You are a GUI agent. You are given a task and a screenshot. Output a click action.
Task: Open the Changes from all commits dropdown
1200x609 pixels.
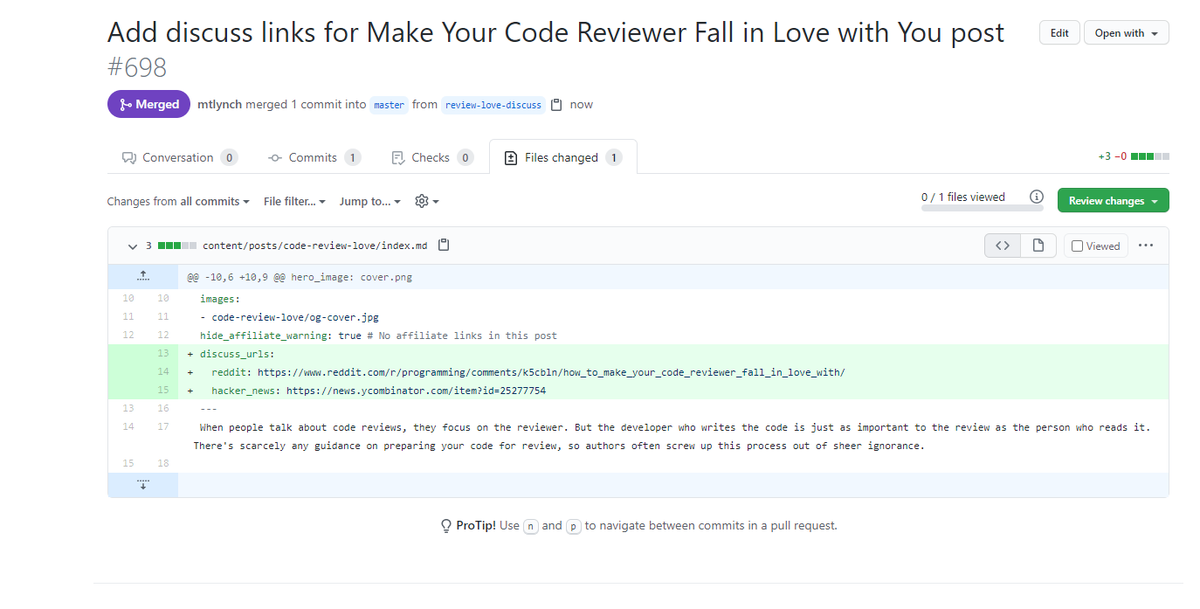click(x=178, y=201)
